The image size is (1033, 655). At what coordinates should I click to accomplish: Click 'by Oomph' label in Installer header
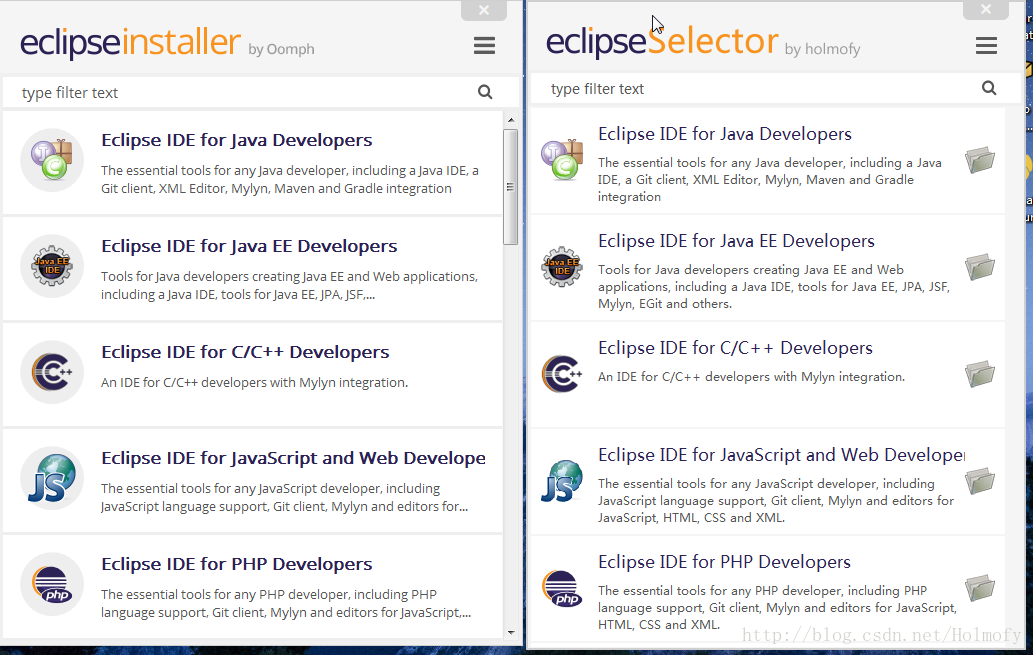[281, 49]
